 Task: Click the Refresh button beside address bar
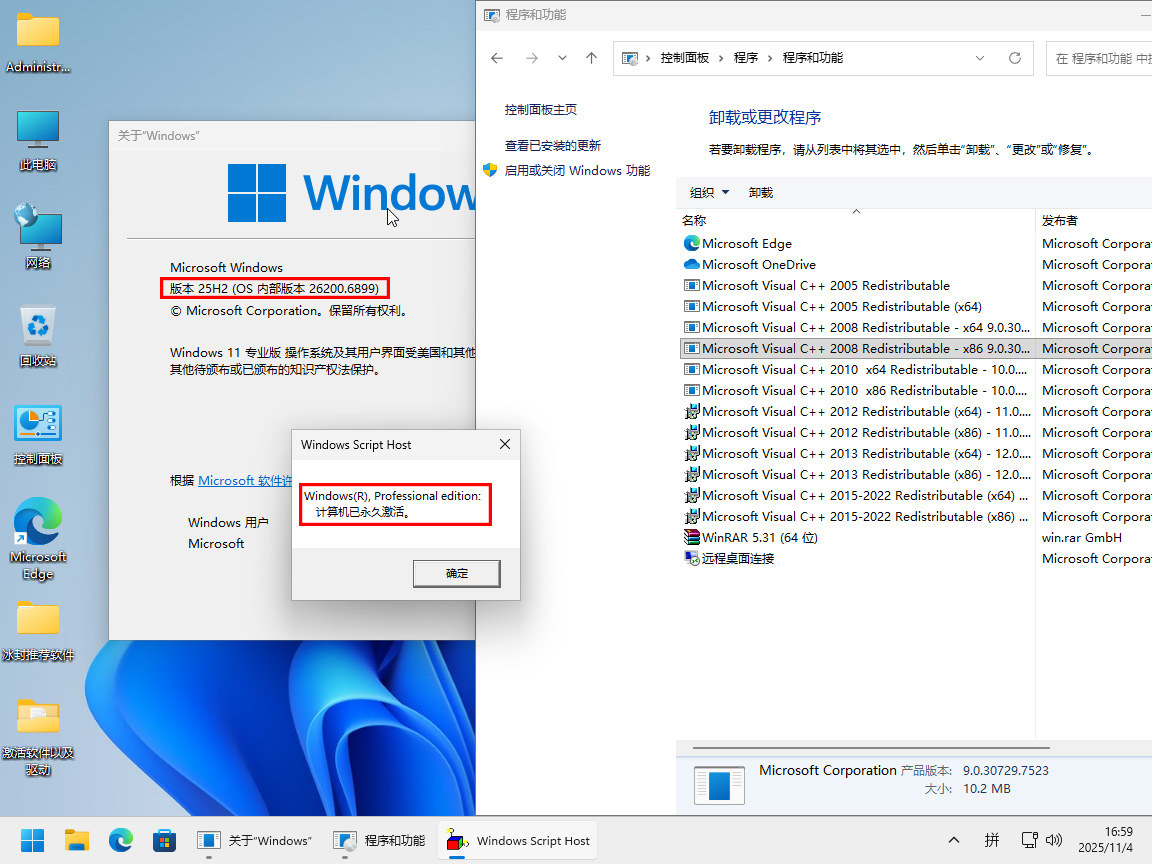1014,58
